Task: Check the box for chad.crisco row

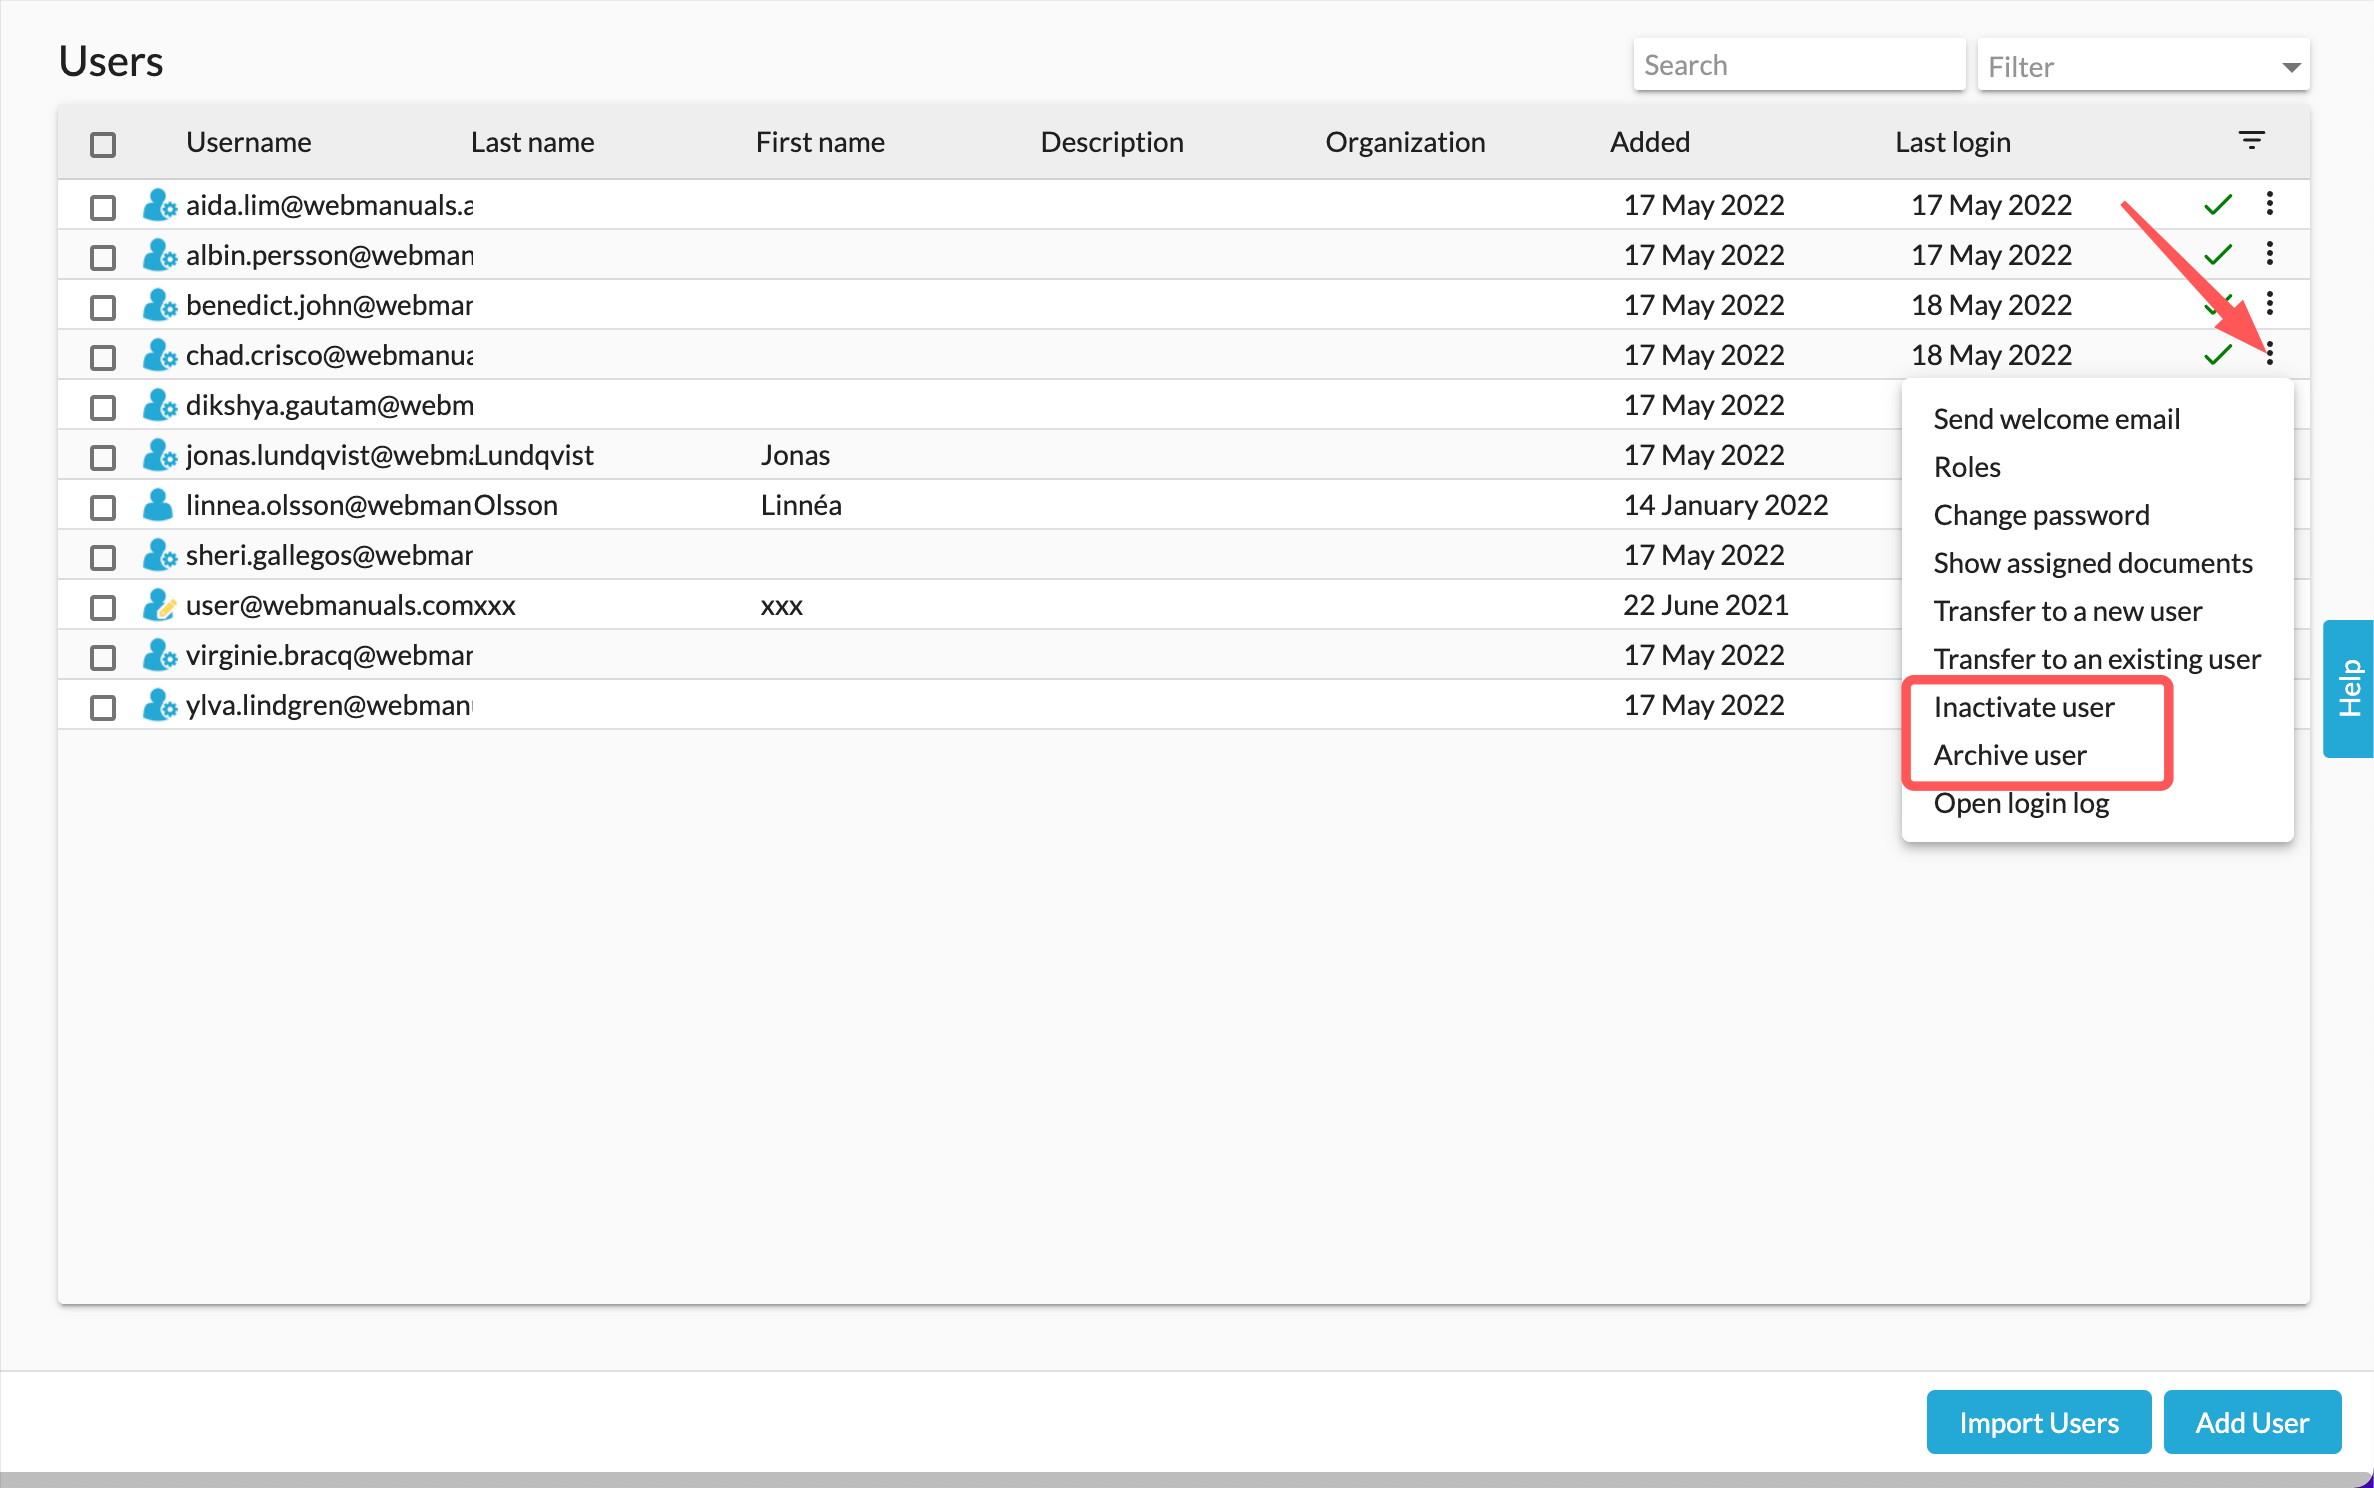Action: [103, 357]
